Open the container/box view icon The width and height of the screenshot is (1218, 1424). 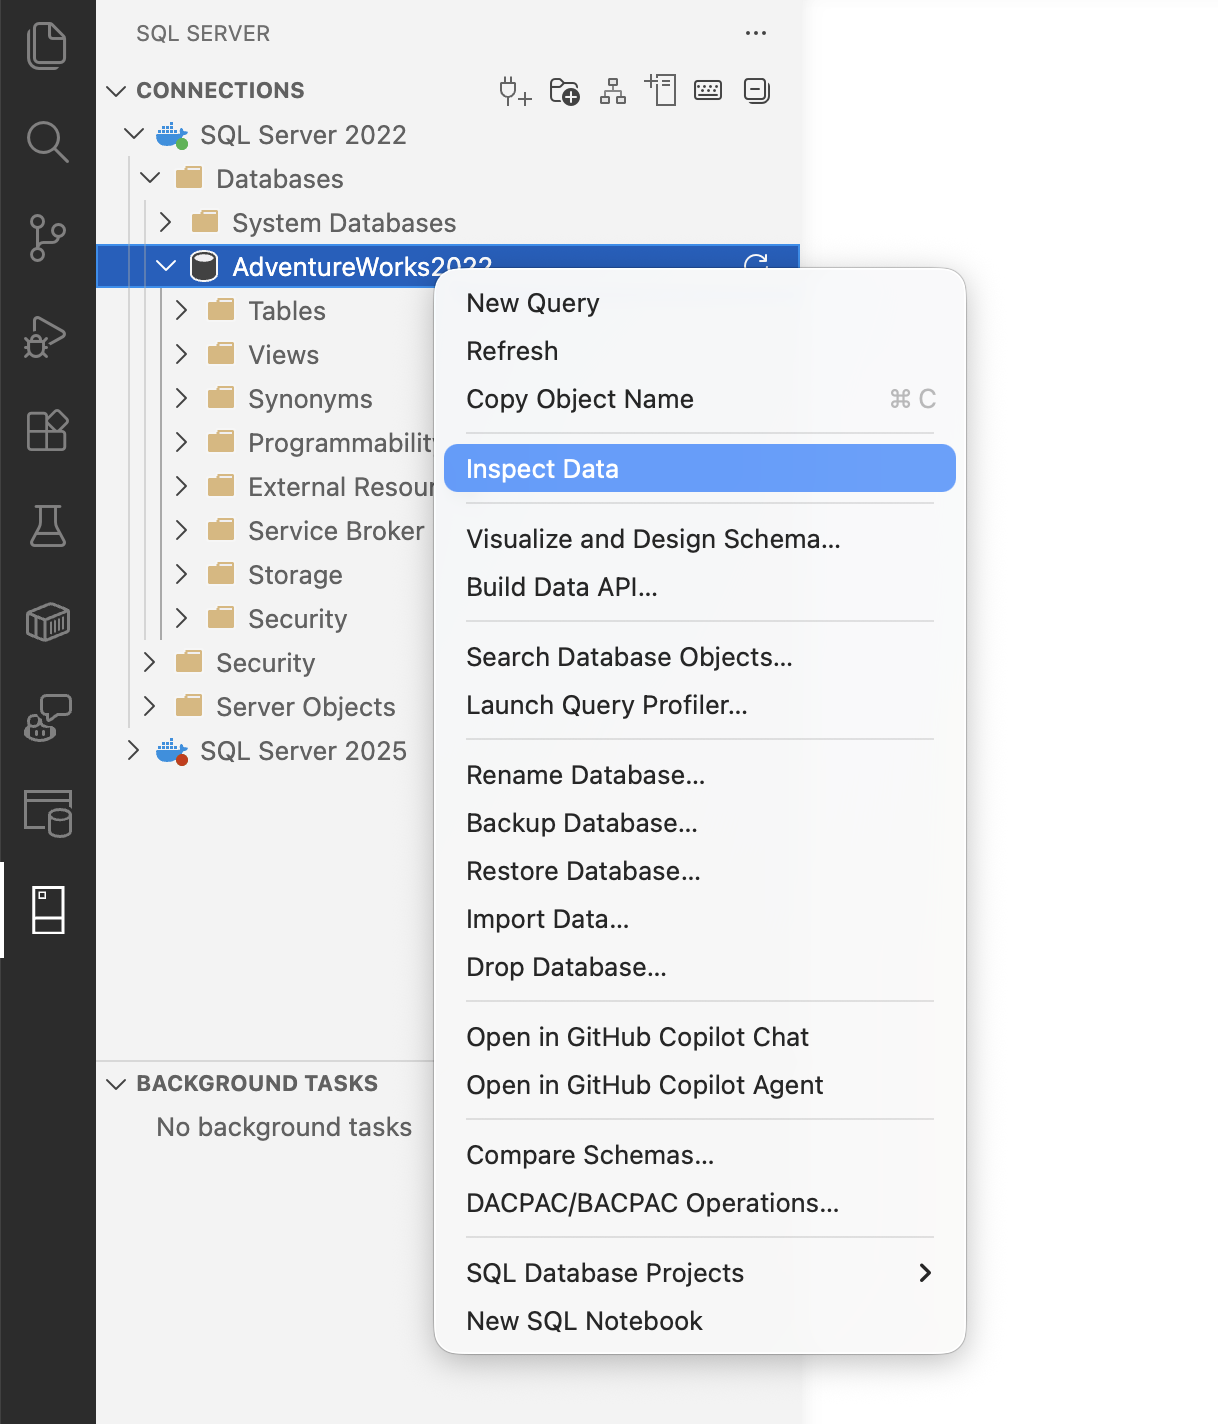pos(47,622)
